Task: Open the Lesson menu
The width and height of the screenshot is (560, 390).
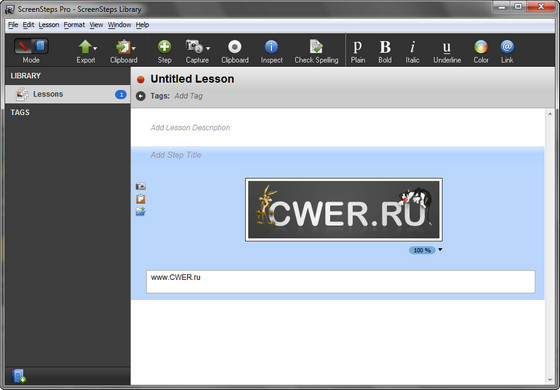Action: [x=49, y=25]
